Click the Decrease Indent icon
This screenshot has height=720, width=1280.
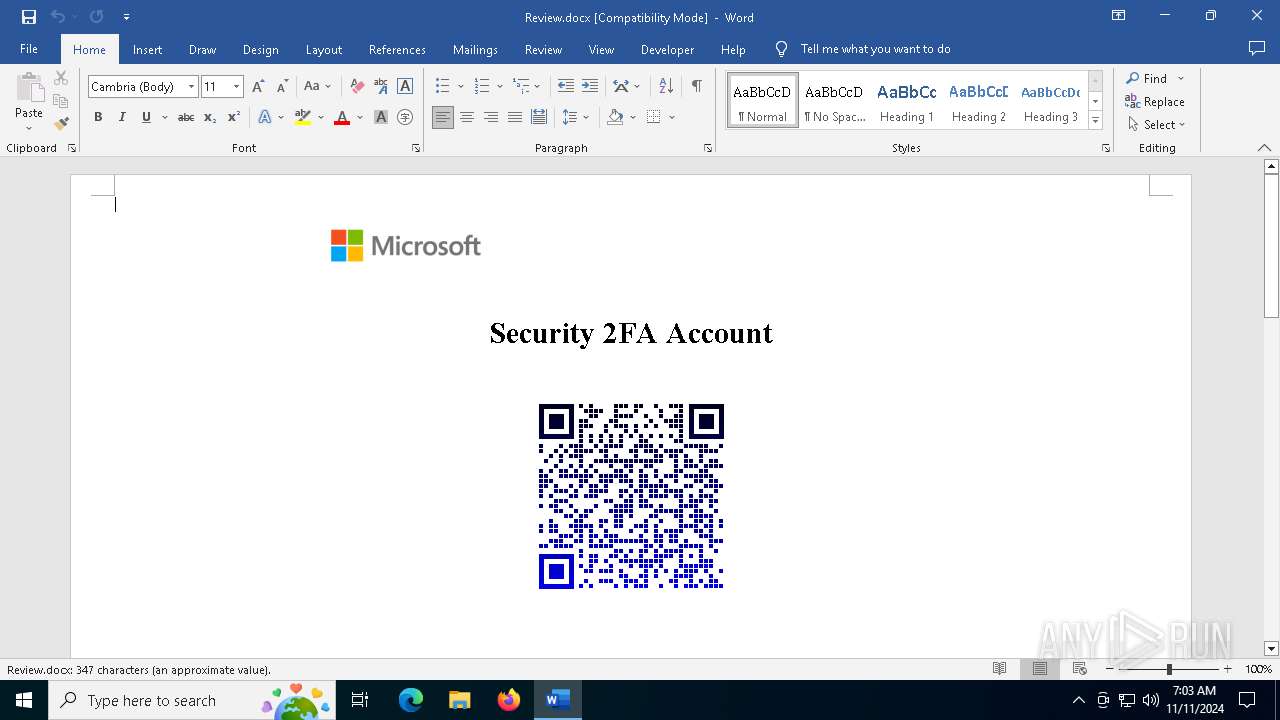(565, 87)
